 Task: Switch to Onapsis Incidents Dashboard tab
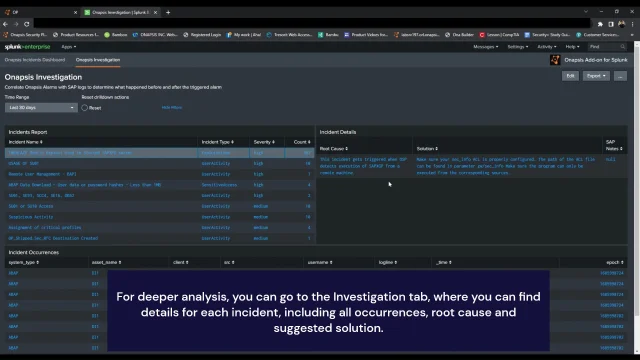click(x=35, y=60)
